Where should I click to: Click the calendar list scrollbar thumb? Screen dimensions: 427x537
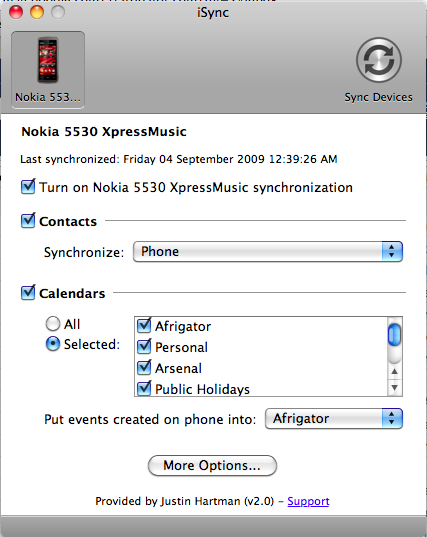[394, 335]
